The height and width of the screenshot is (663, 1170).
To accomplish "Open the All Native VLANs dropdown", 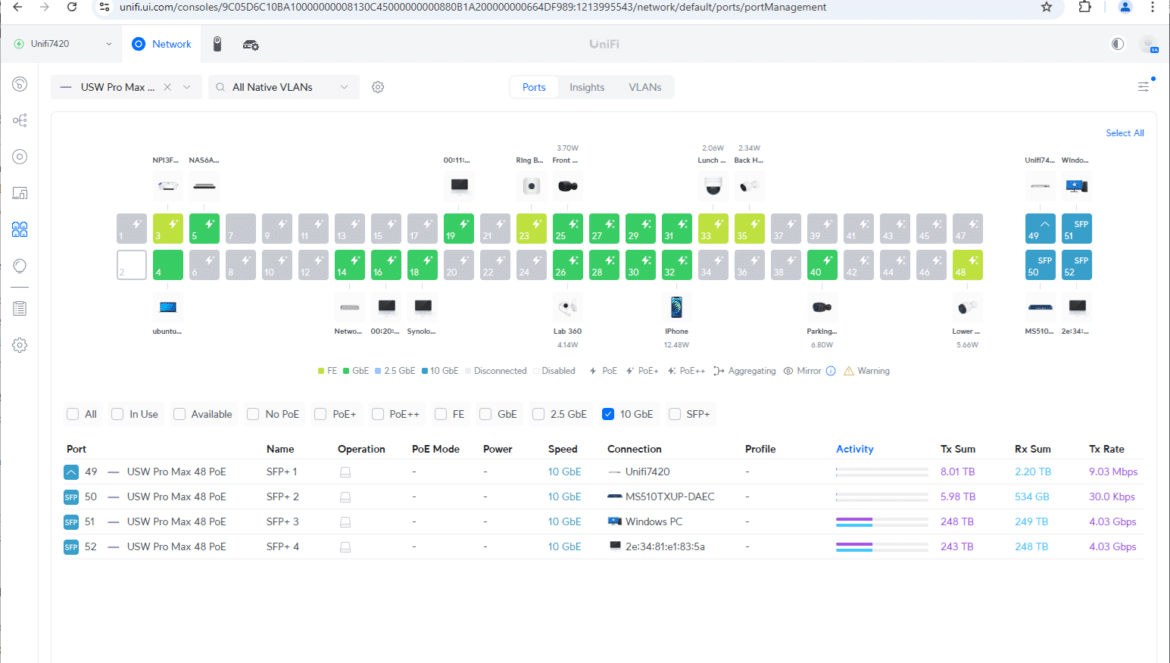I will click(x=284, y=87).
